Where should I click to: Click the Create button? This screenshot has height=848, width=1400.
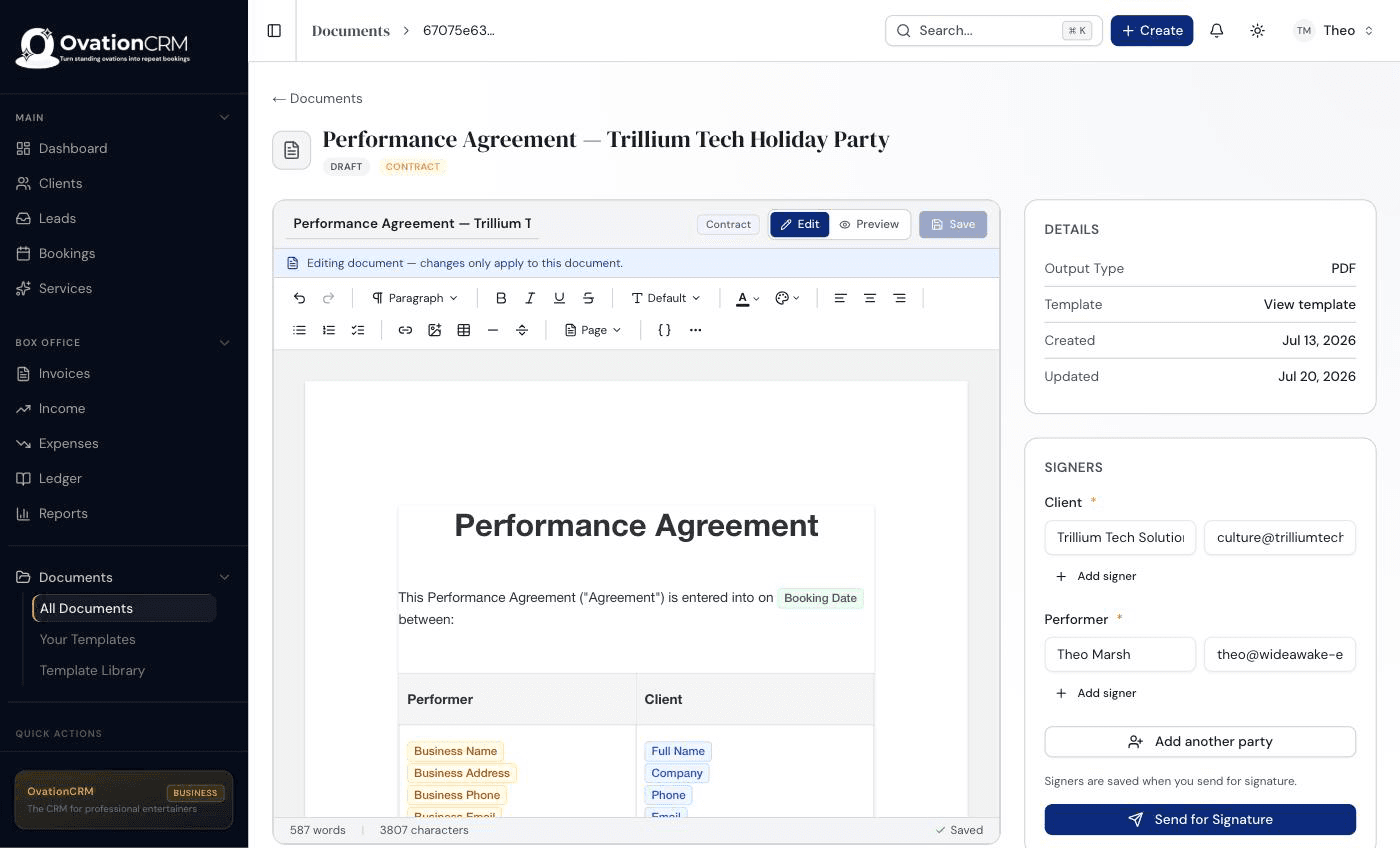click(x=1152, y=31)
